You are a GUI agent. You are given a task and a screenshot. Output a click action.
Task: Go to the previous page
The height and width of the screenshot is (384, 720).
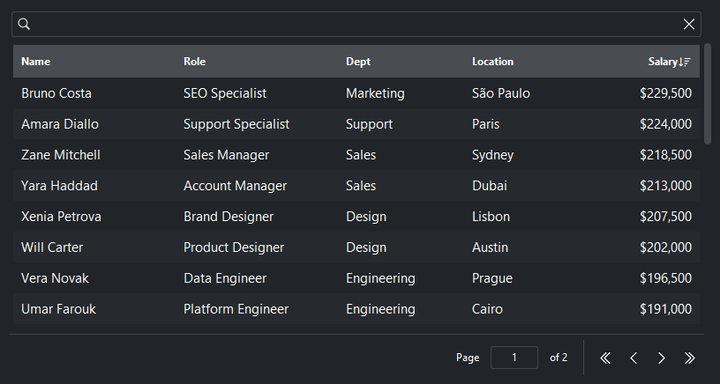[x=633, y=358]
